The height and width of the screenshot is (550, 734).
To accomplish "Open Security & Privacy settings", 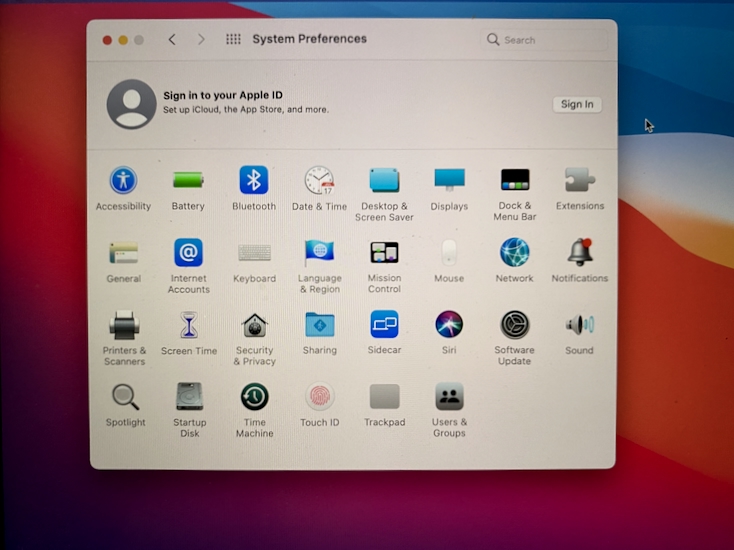I will click(254, 325).
